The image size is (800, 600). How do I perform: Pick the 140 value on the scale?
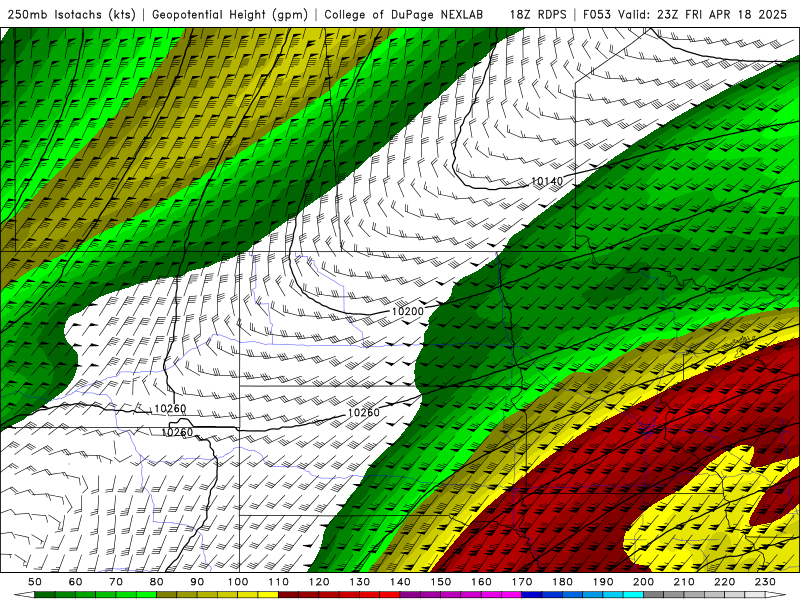pos(400,582)
